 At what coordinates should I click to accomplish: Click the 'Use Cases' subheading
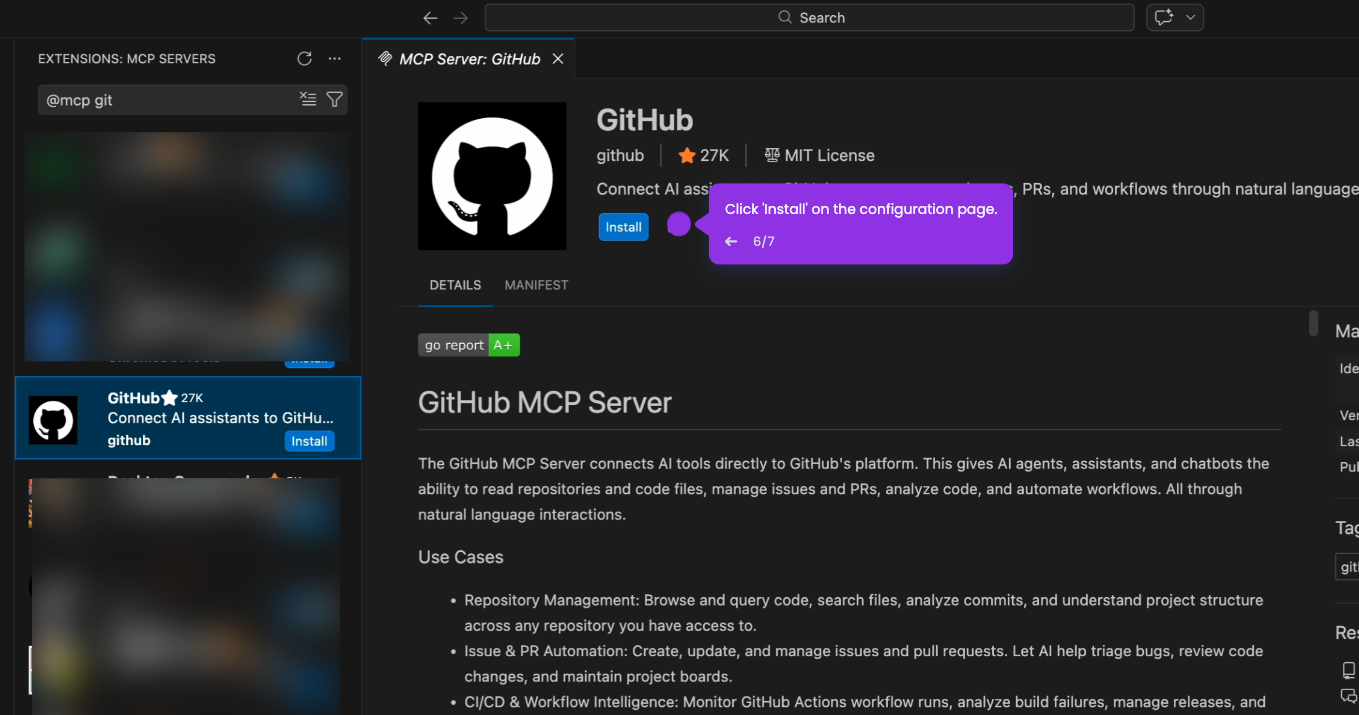[x=461, y=557]
